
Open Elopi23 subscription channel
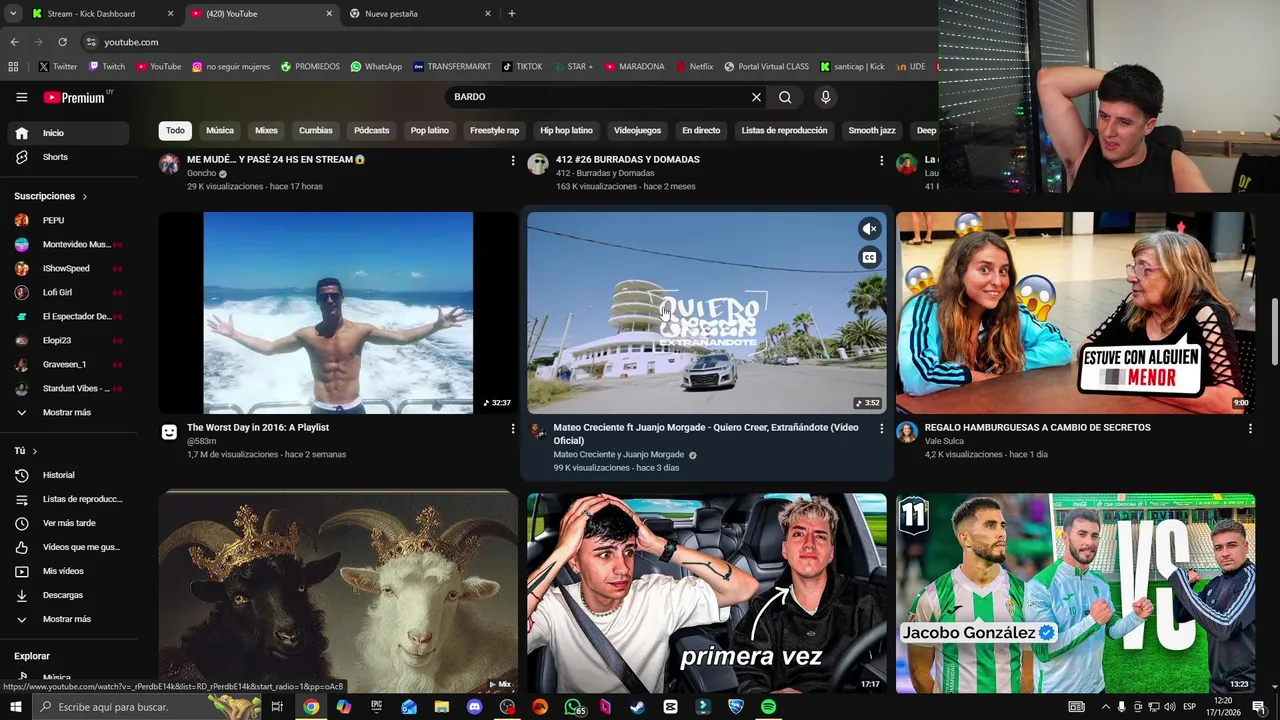coord(68,340)
